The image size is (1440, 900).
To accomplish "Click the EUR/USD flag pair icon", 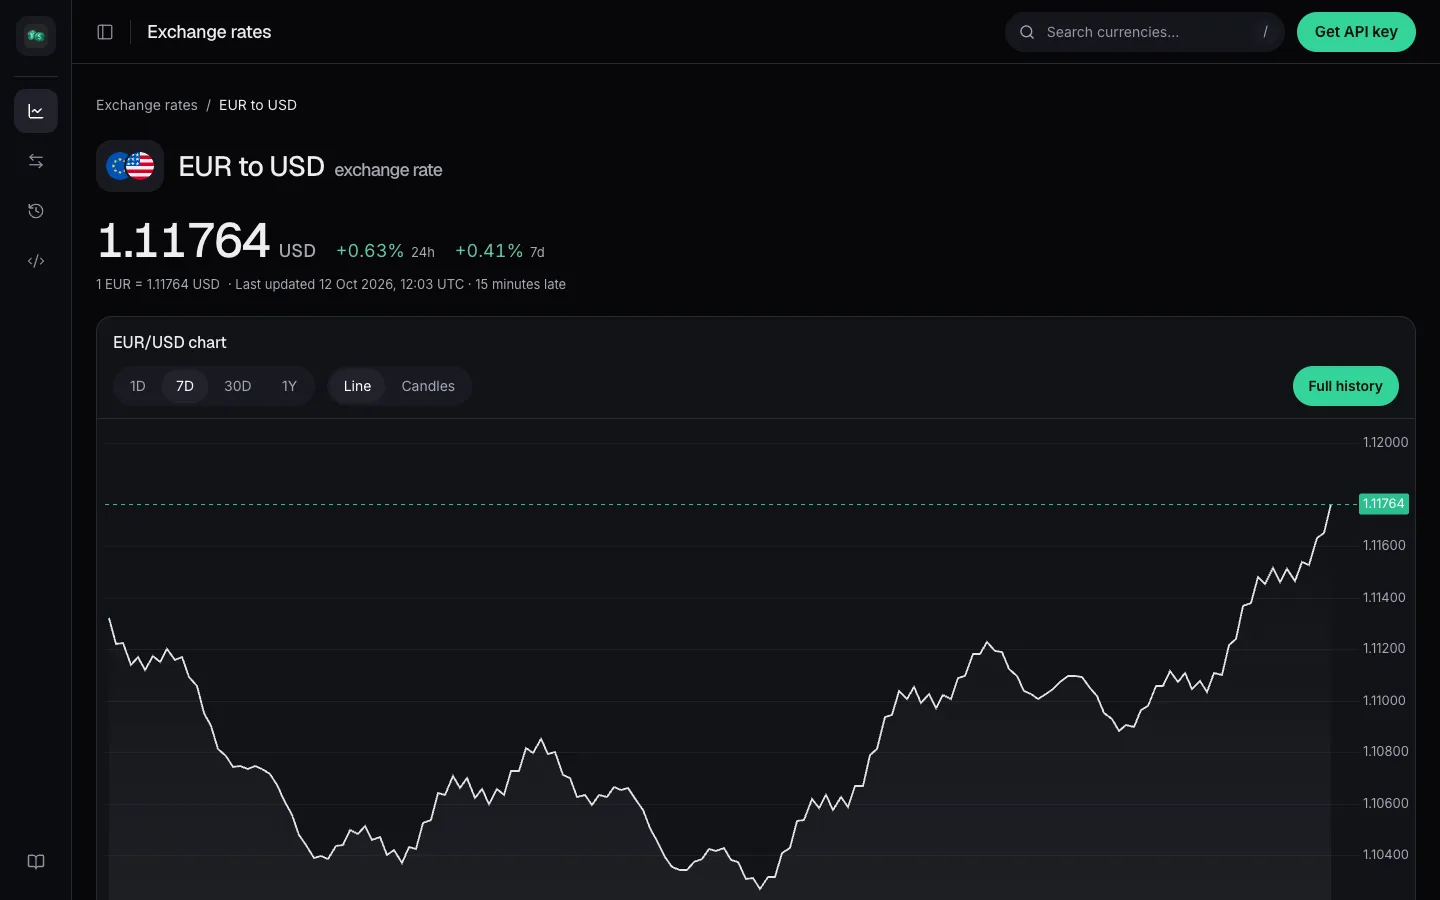I will click(130, 166).
